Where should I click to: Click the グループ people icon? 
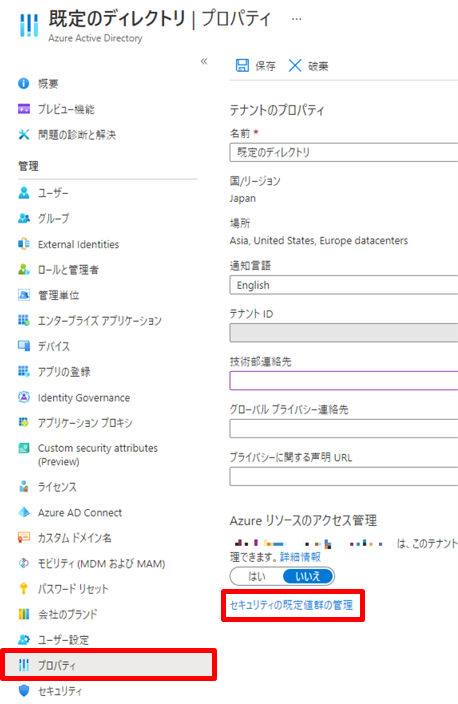(x=24, y=218)
